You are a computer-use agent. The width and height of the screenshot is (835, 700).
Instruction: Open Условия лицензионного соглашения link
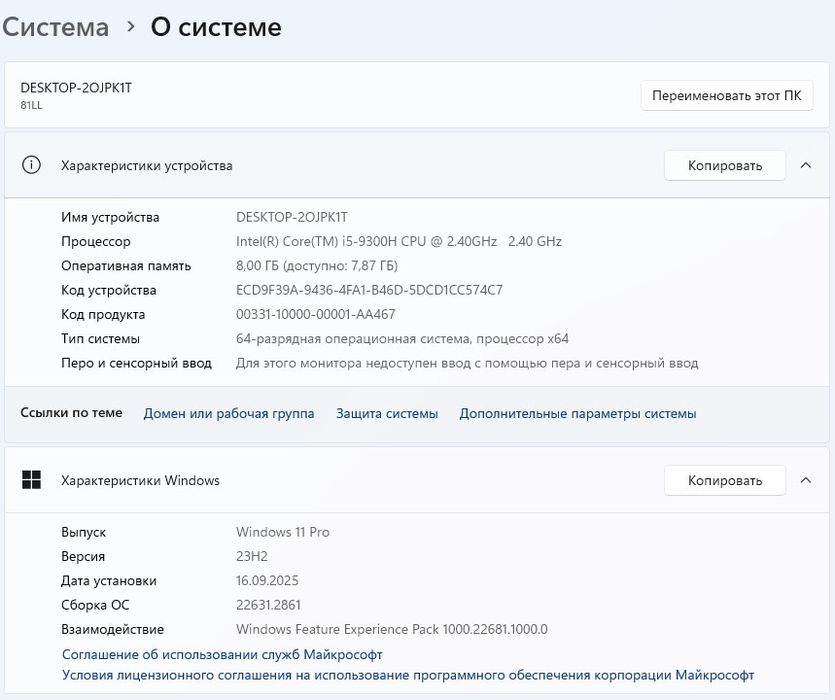pyautogui.click(x=408, y=675)
